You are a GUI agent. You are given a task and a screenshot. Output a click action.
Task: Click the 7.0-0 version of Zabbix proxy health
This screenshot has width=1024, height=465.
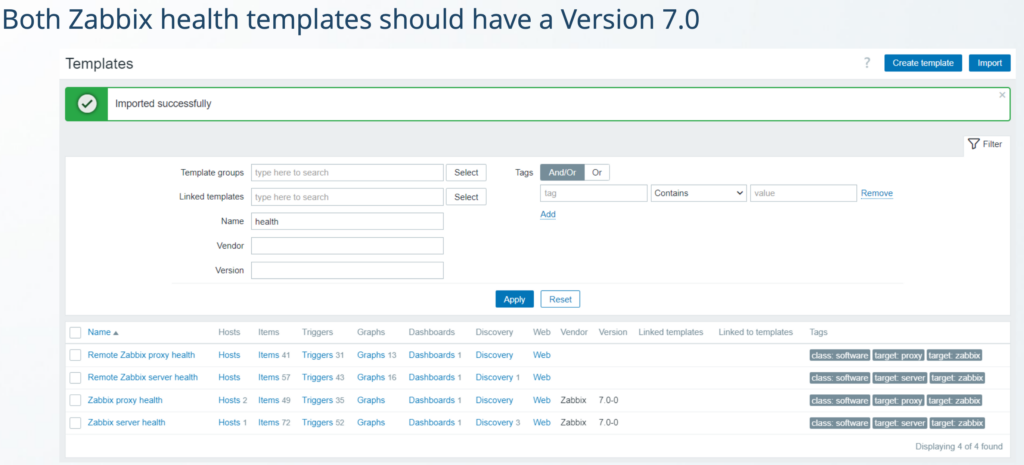(609, 400)
